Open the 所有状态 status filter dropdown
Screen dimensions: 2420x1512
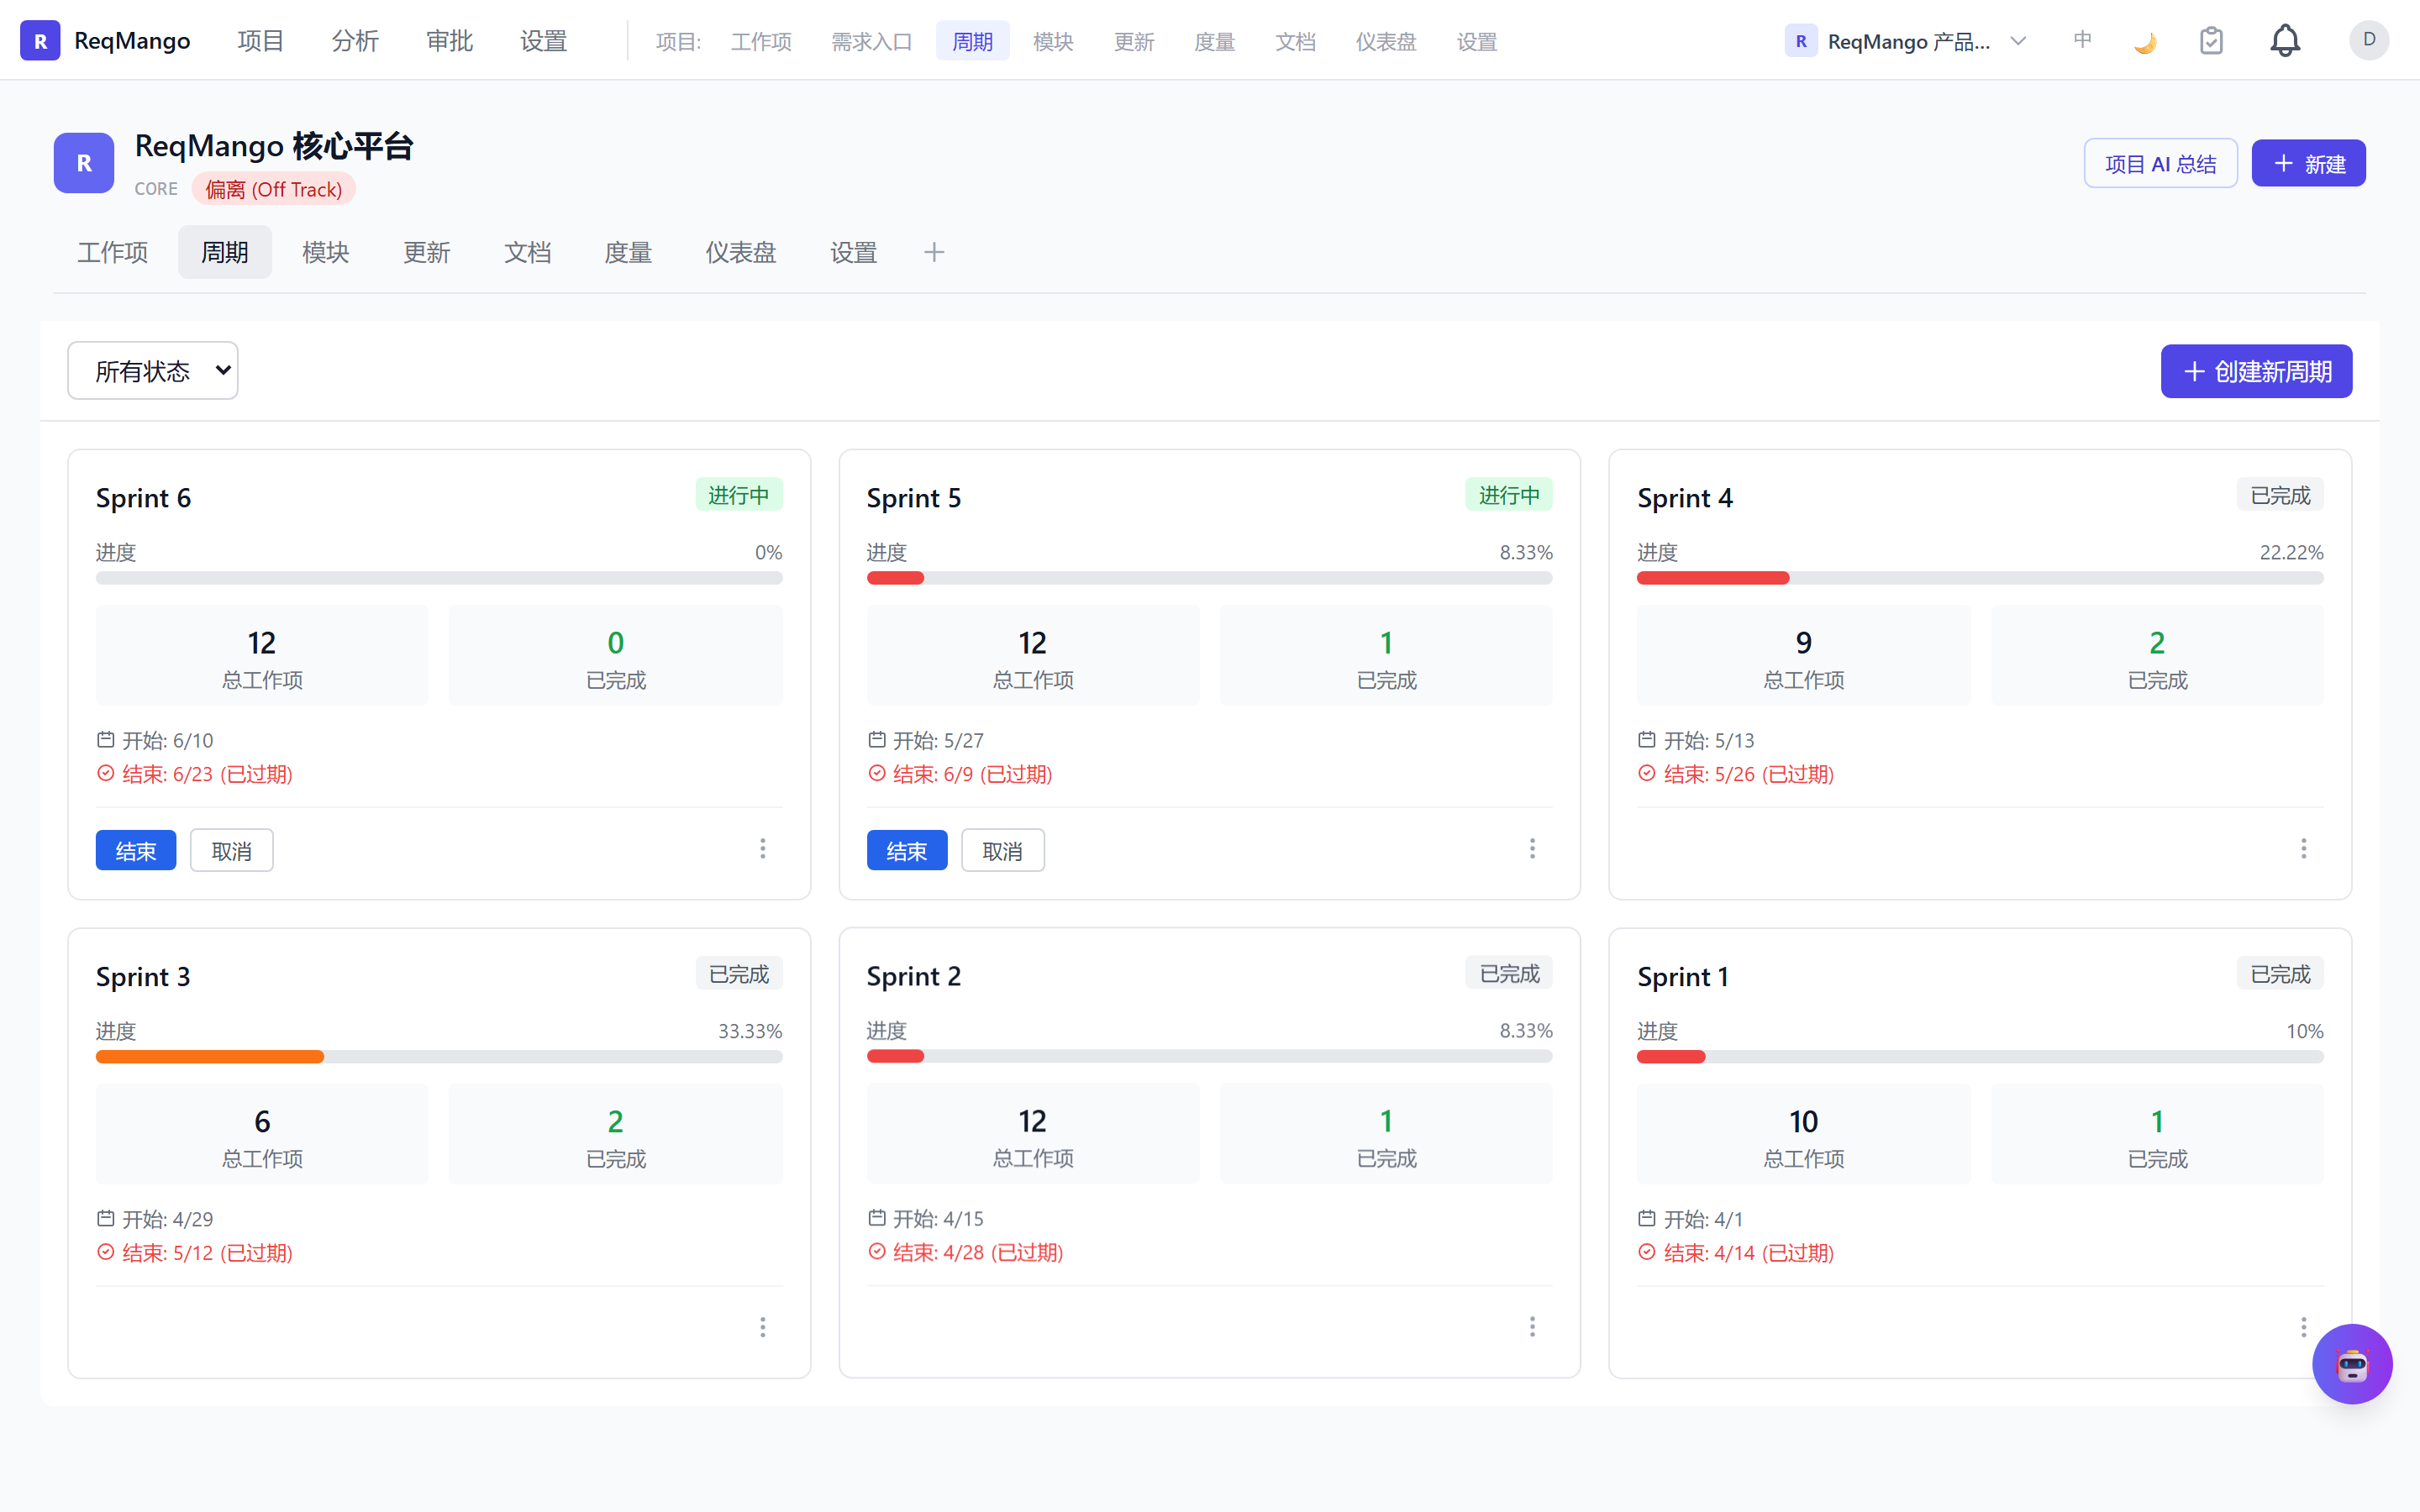tap(153, 371)
